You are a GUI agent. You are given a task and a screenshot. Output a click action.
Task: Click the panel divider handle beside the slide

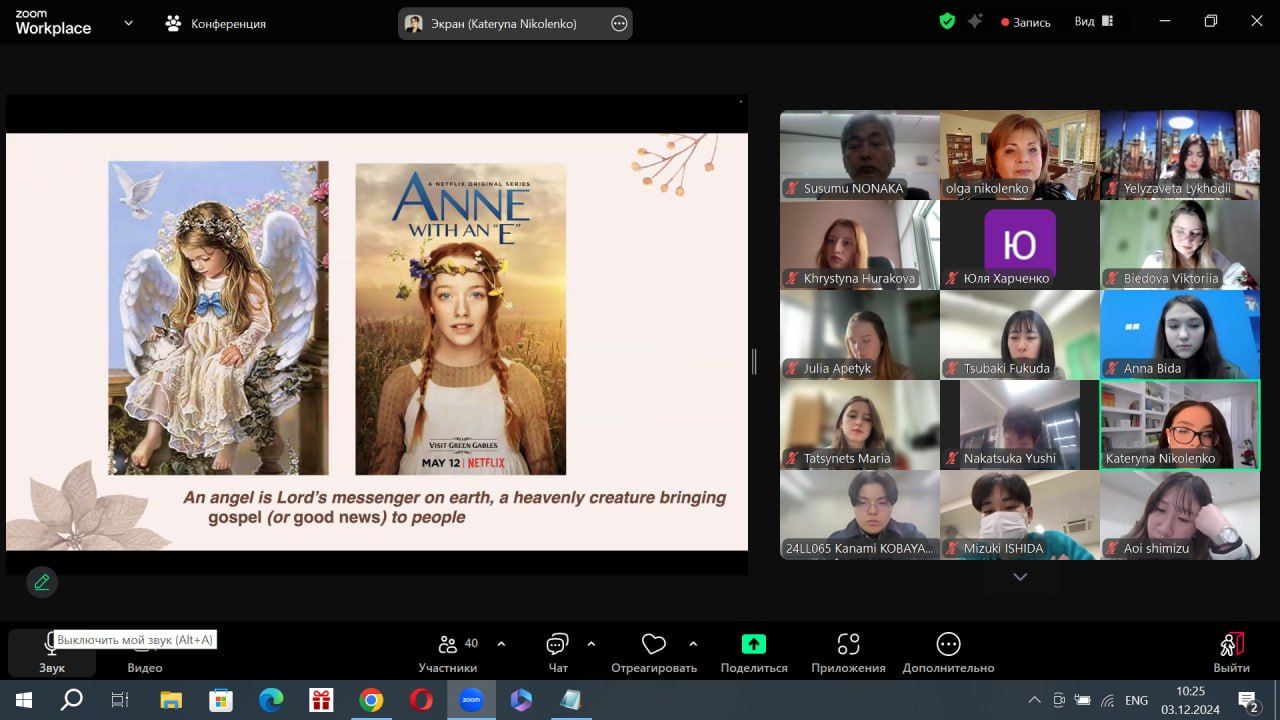(754, 361)
